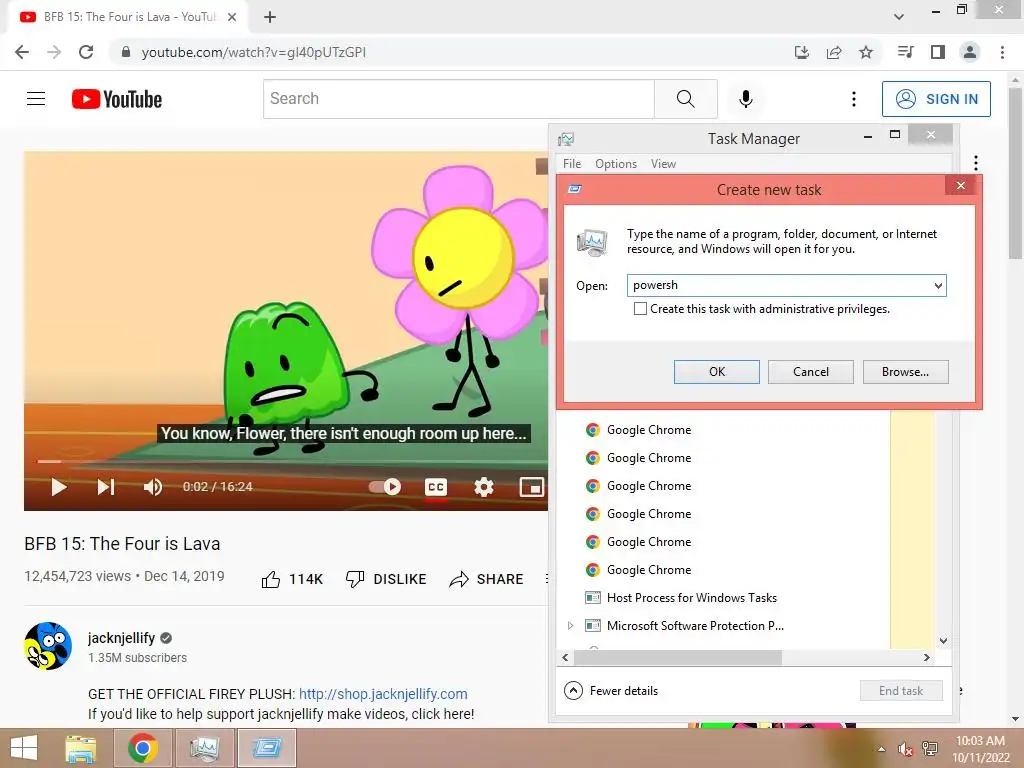
Task: Toggle Chrome side panel icon
Action: click(x=938, y=52)
